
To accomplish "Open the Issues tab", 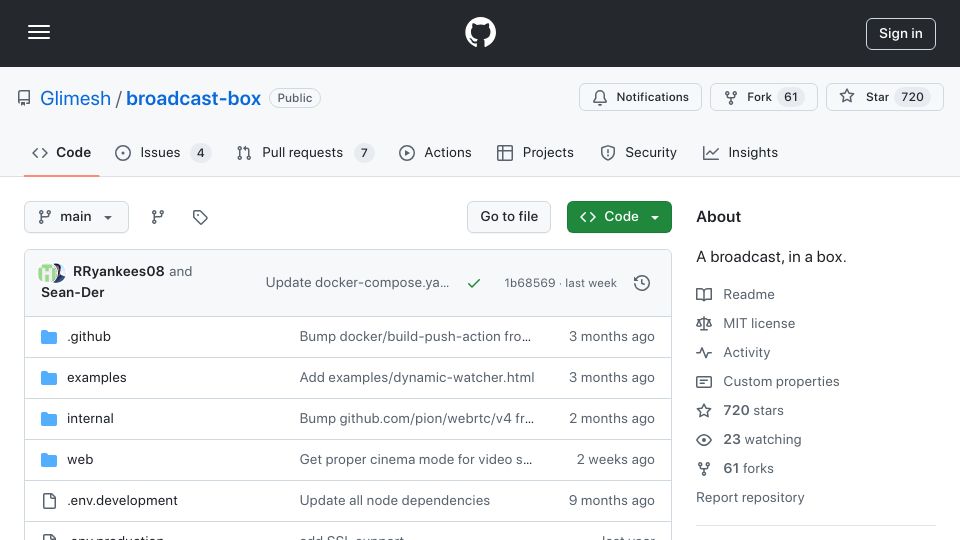I will tap(162, 152).
